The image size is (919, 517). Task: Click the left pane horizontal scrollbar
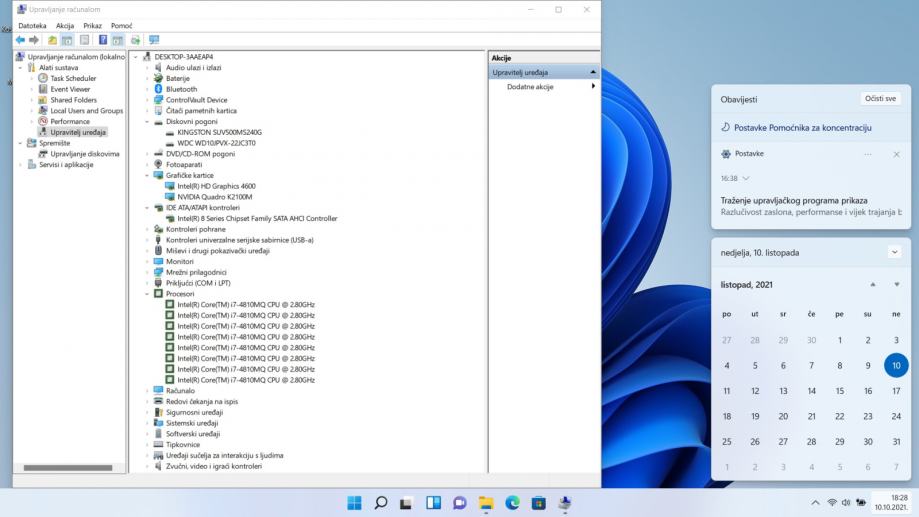tap(68, 467)
